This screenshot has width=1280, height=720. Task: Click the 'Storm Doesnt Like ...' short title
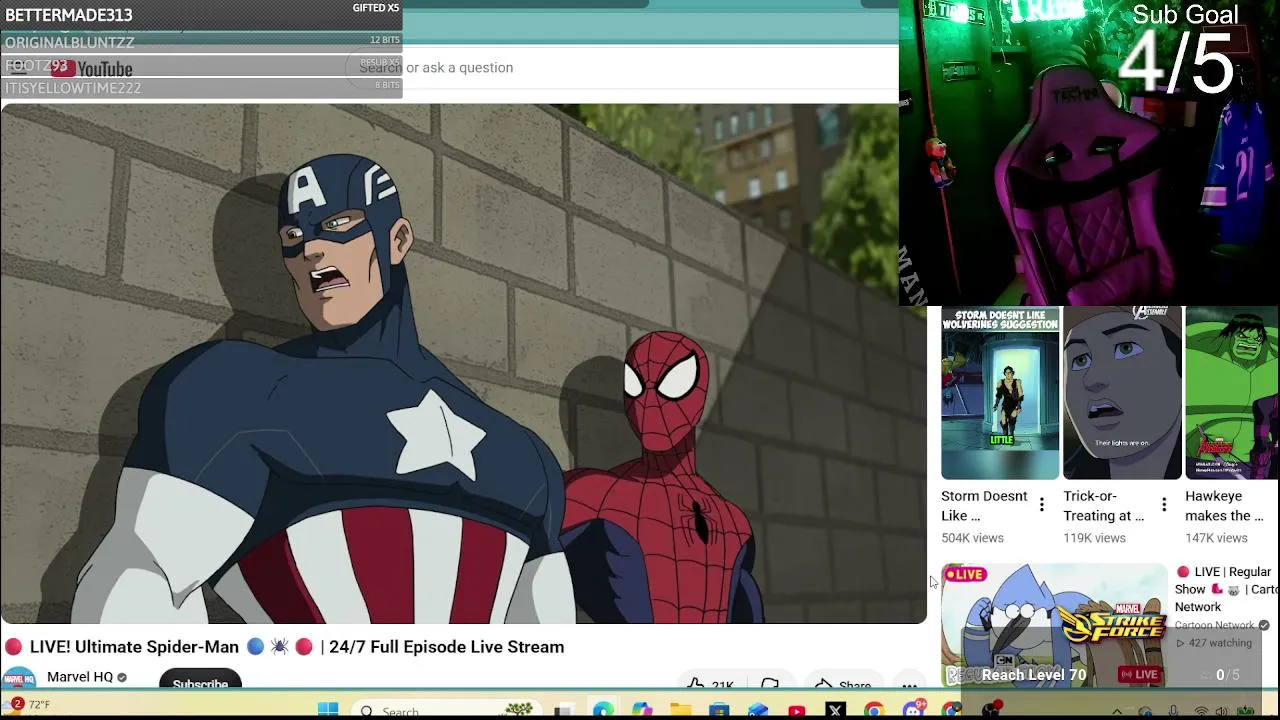(x=984, y=506)
